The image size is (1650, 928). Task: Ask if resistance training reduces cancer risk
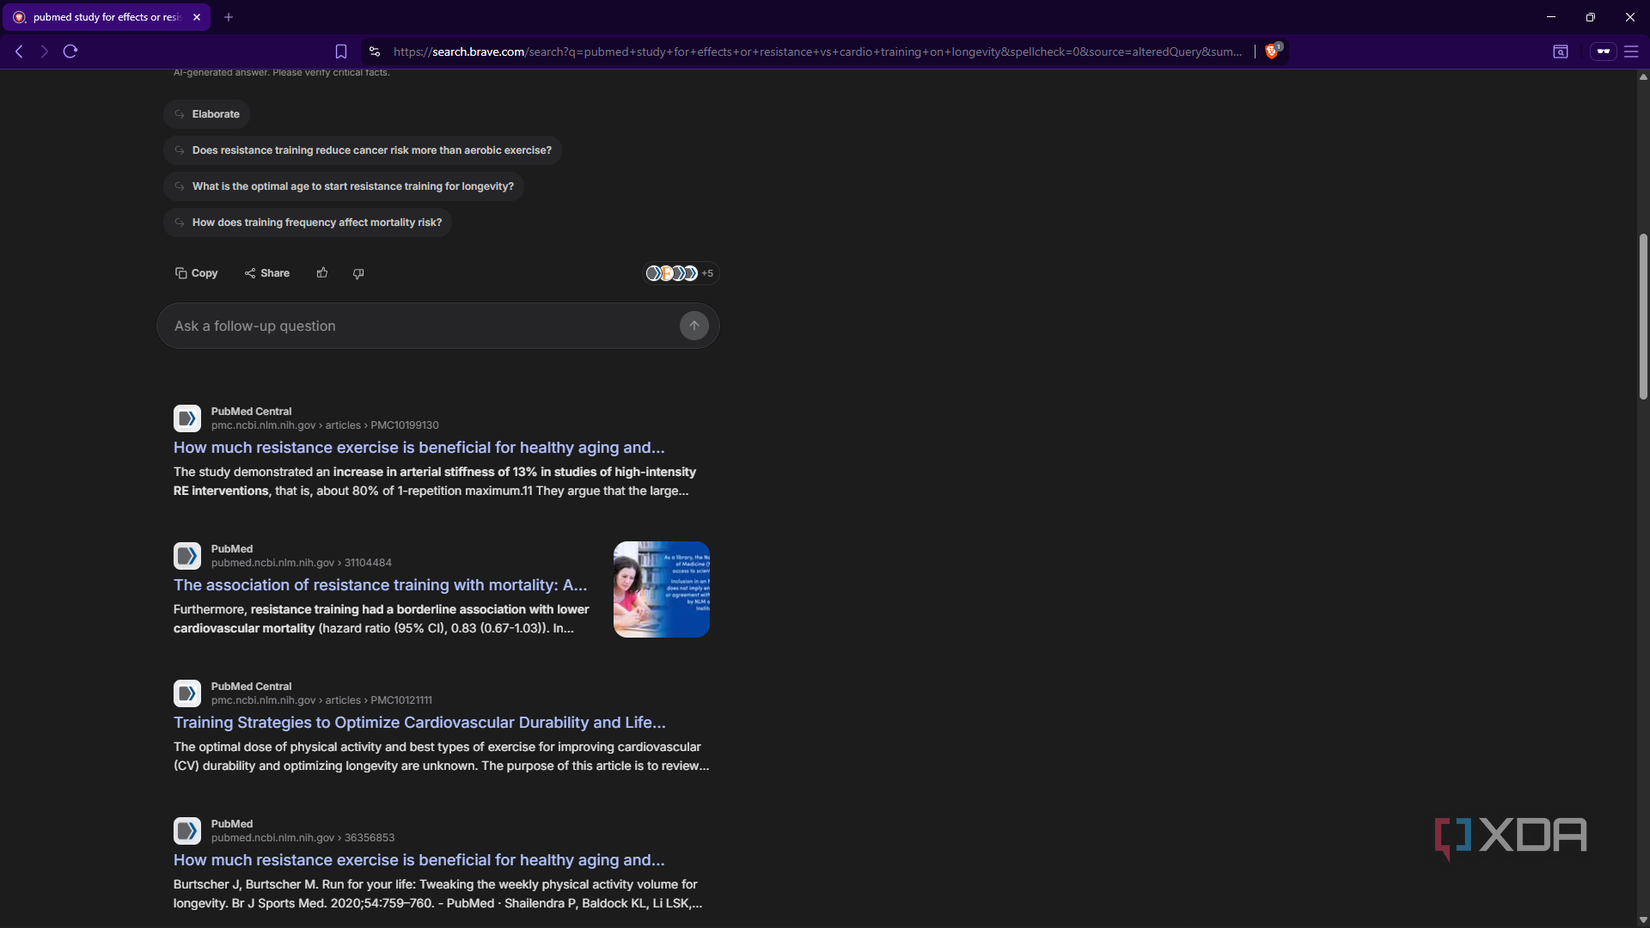click(x=362, y=150)
